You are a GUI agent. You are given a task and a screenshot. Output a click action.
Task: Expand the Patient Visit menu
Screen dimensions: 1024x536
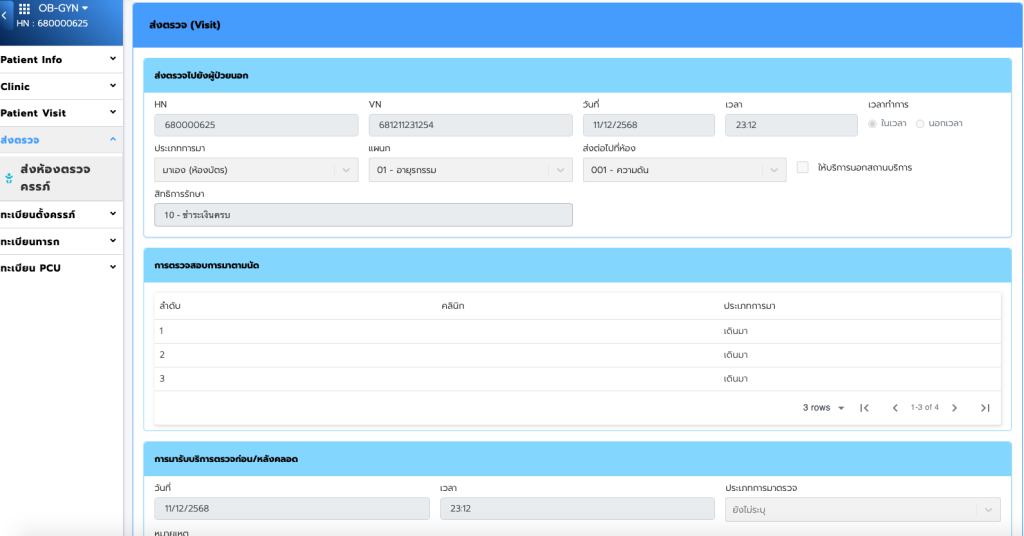pyautogui.click(x=60, y=113)
